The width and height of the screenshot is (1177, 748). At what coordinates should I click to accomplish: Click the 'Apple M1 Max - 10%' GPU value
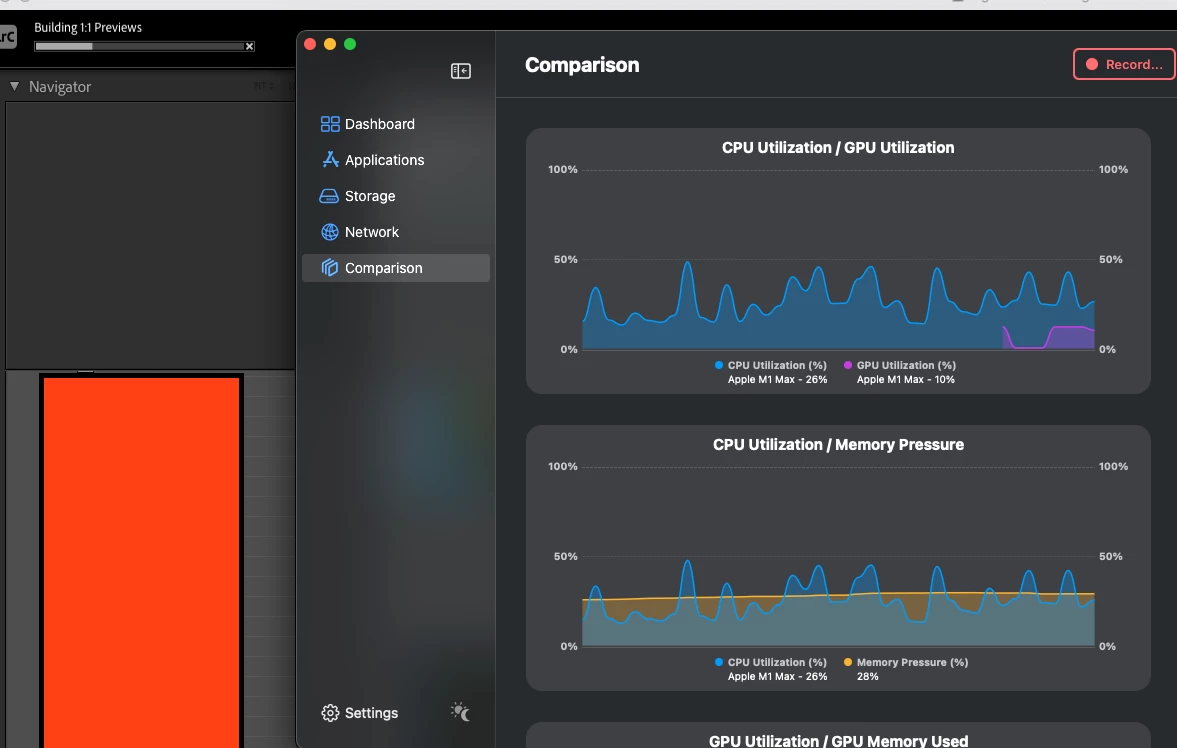pos(905,379)
